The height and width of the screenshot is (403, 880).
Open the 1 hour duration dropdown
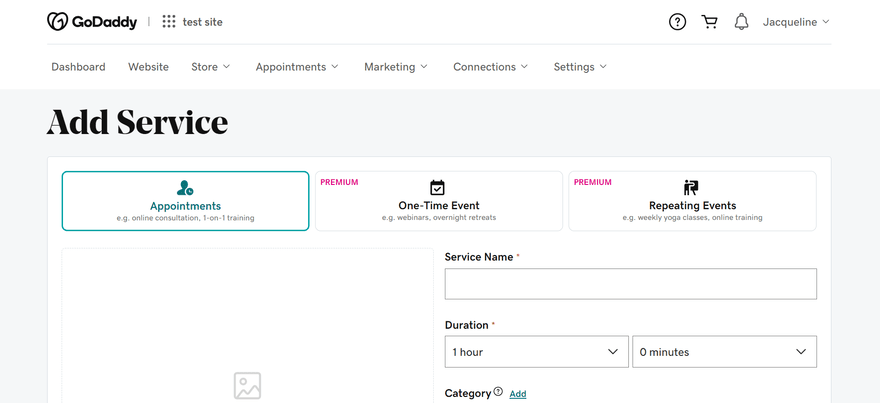(537, 352)
